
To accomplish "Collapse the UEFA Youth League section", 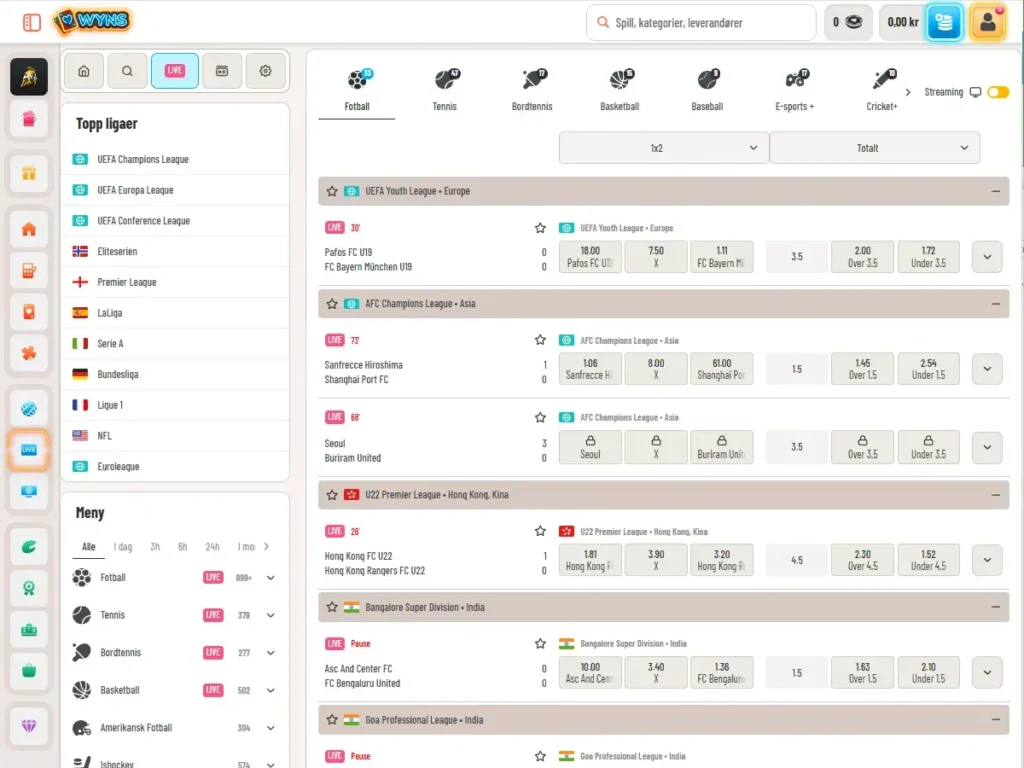I will coord(995,191).
